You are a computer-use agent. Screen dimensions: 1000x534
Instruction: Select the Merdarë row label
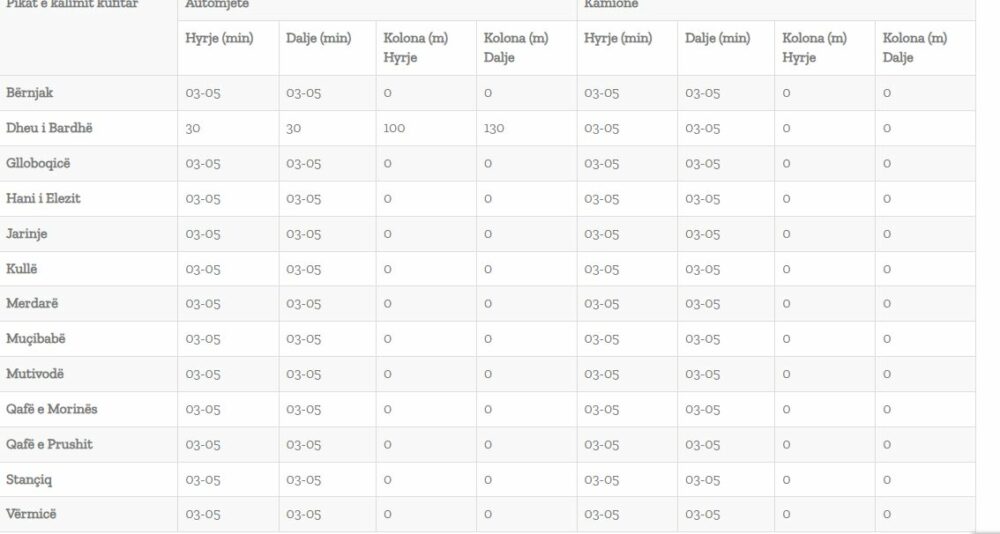pyautogui.click(x=32, y=303)
